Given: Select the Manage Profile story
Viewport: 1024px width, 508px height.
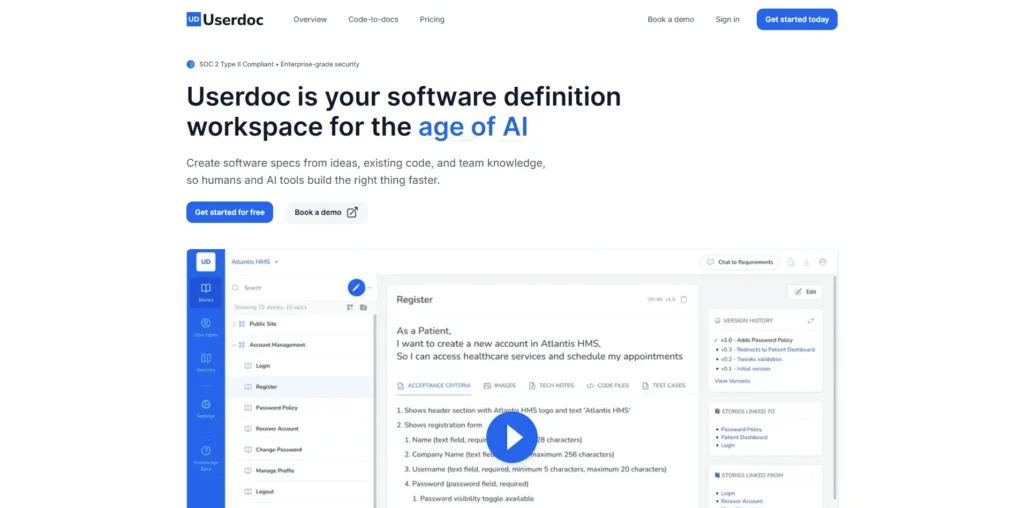Looking at the screenshot, I should coord(301,470).
